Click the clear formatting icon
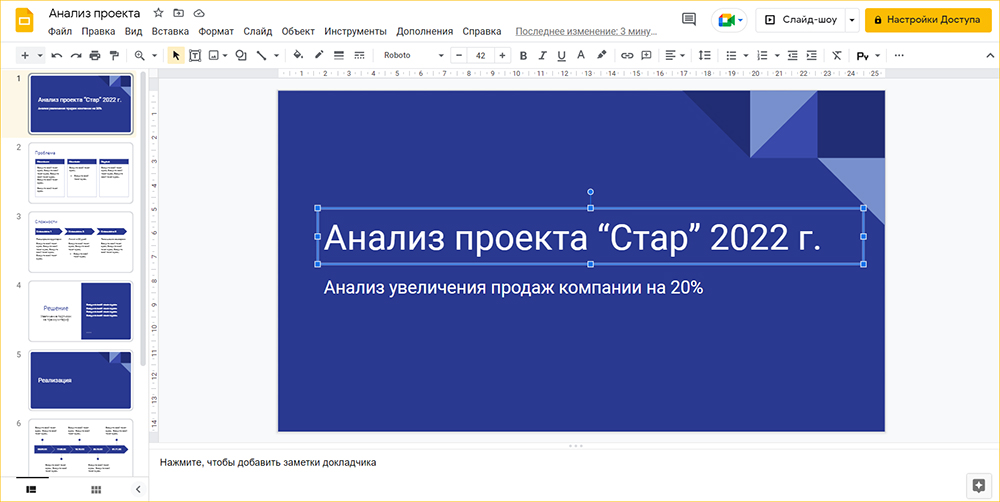1000x502 pixels. (837, 55)
